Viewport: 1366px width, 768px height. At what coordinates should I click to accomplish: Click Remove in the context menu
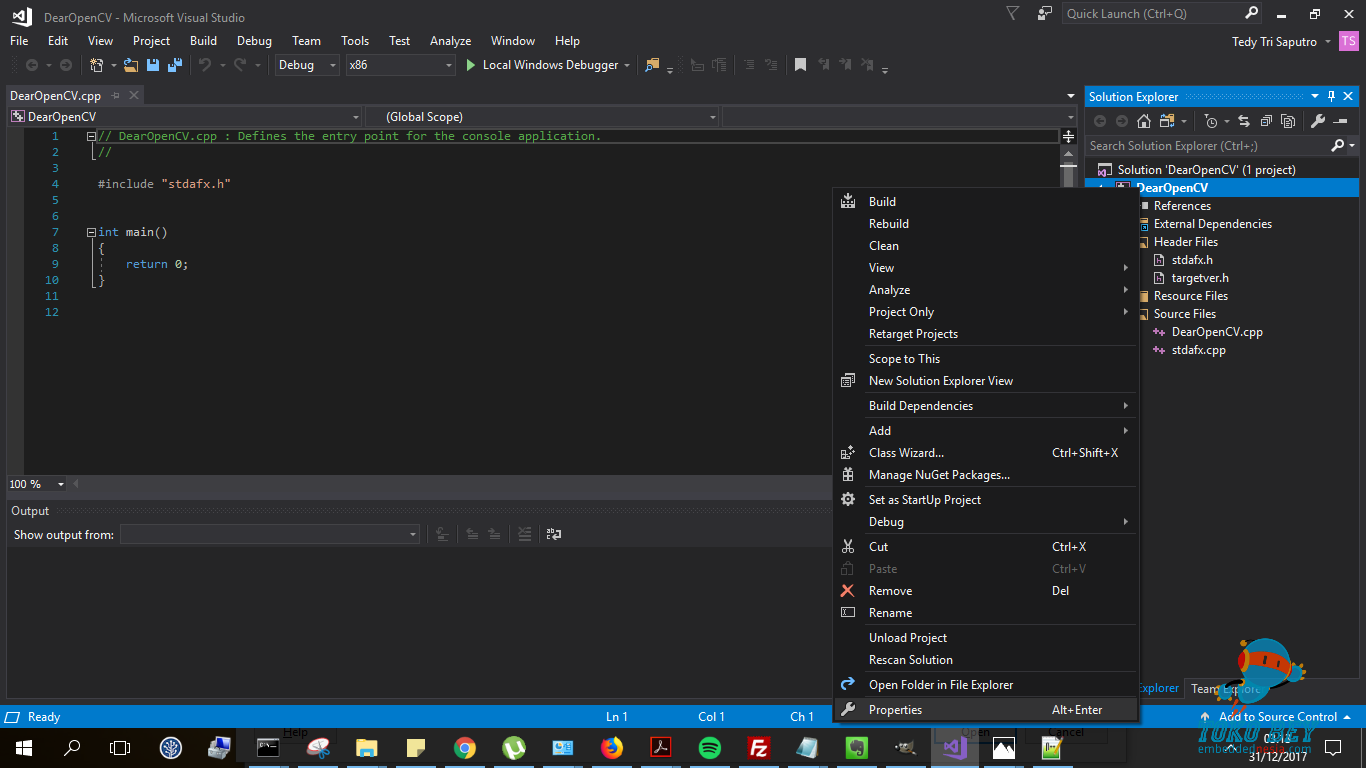pyautogui.click(x=985, y=591)
